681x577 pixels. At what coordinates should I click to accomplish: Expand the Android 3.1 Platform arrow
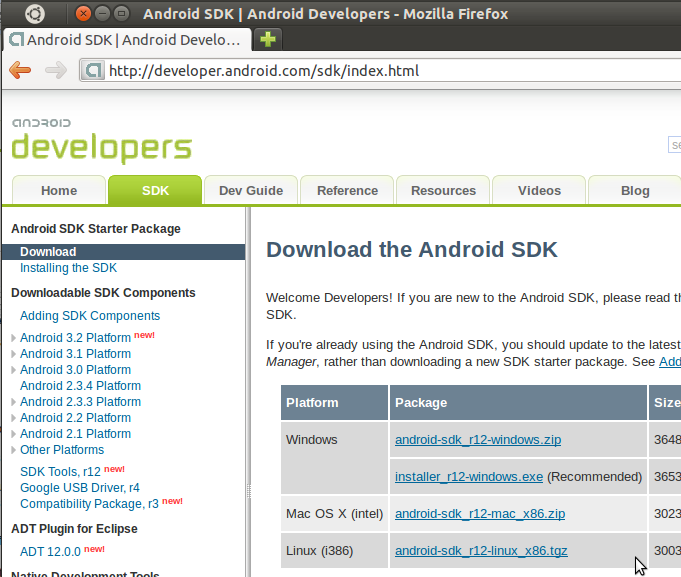coord(13,354)
